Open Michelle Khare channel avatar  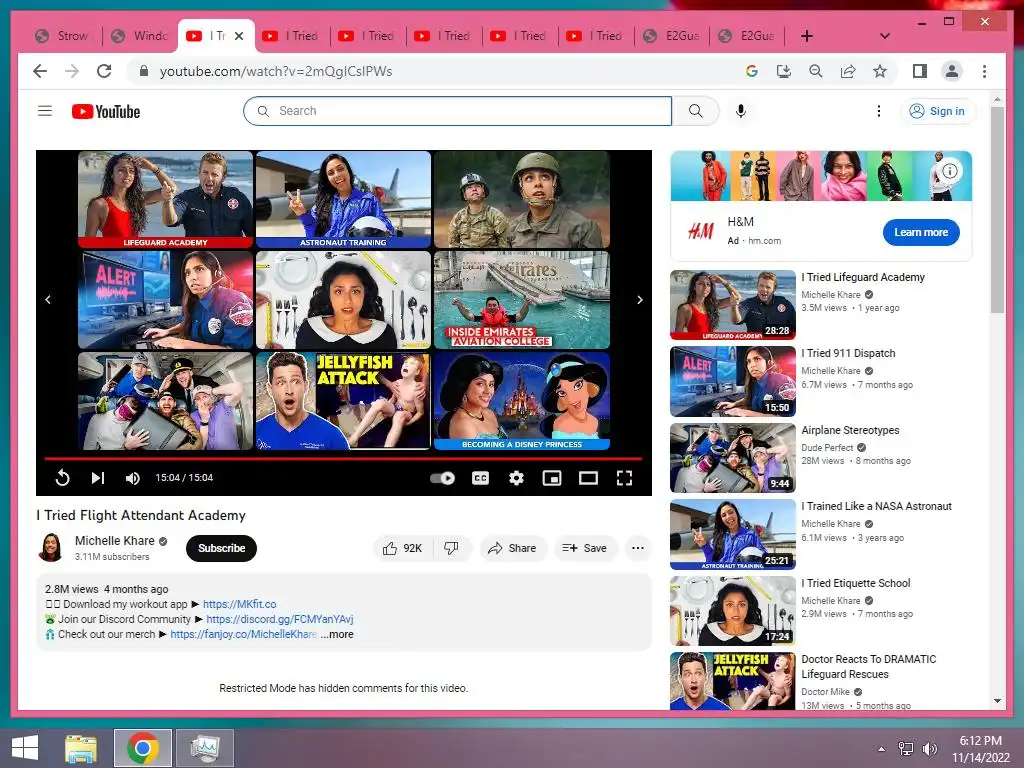(x=51, y=547)
